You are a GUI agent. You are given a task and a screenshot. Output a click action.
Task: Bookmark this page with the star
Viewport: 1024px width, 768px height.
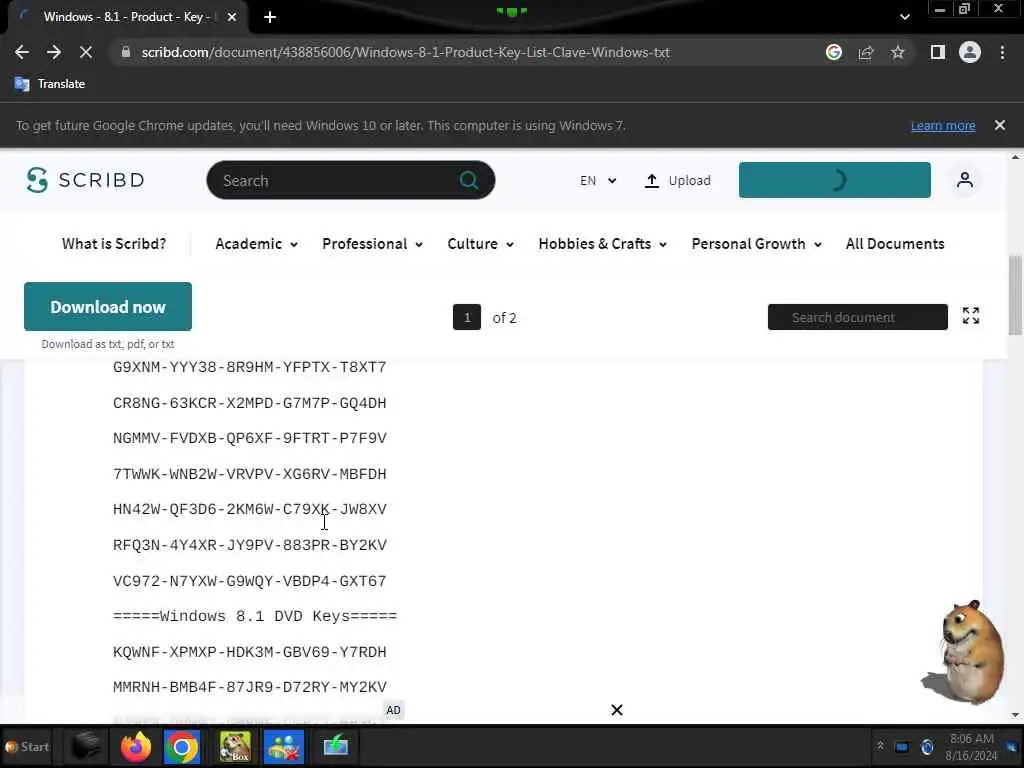(898, 52)
